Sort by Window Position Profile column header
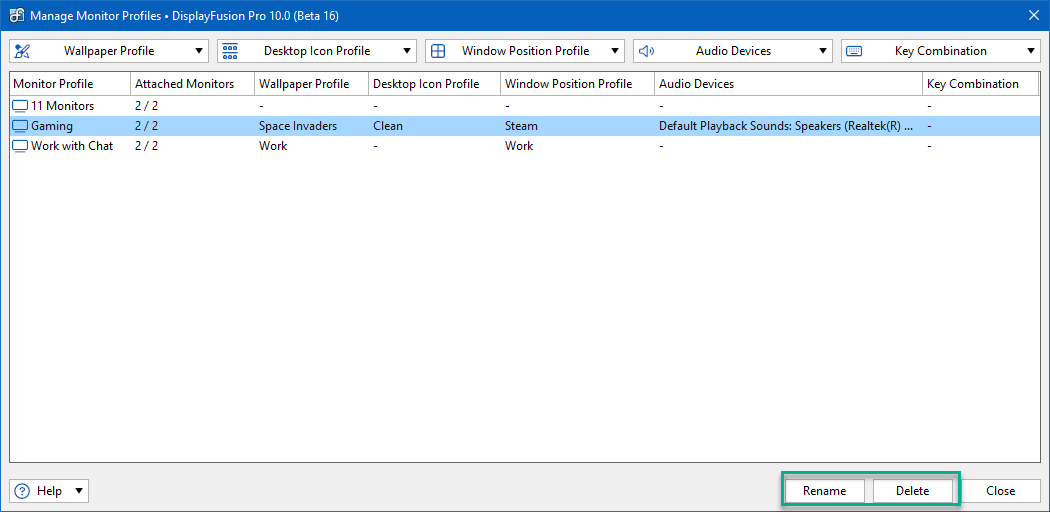This screenshot has width=1050, height=512. pos(577,84)
